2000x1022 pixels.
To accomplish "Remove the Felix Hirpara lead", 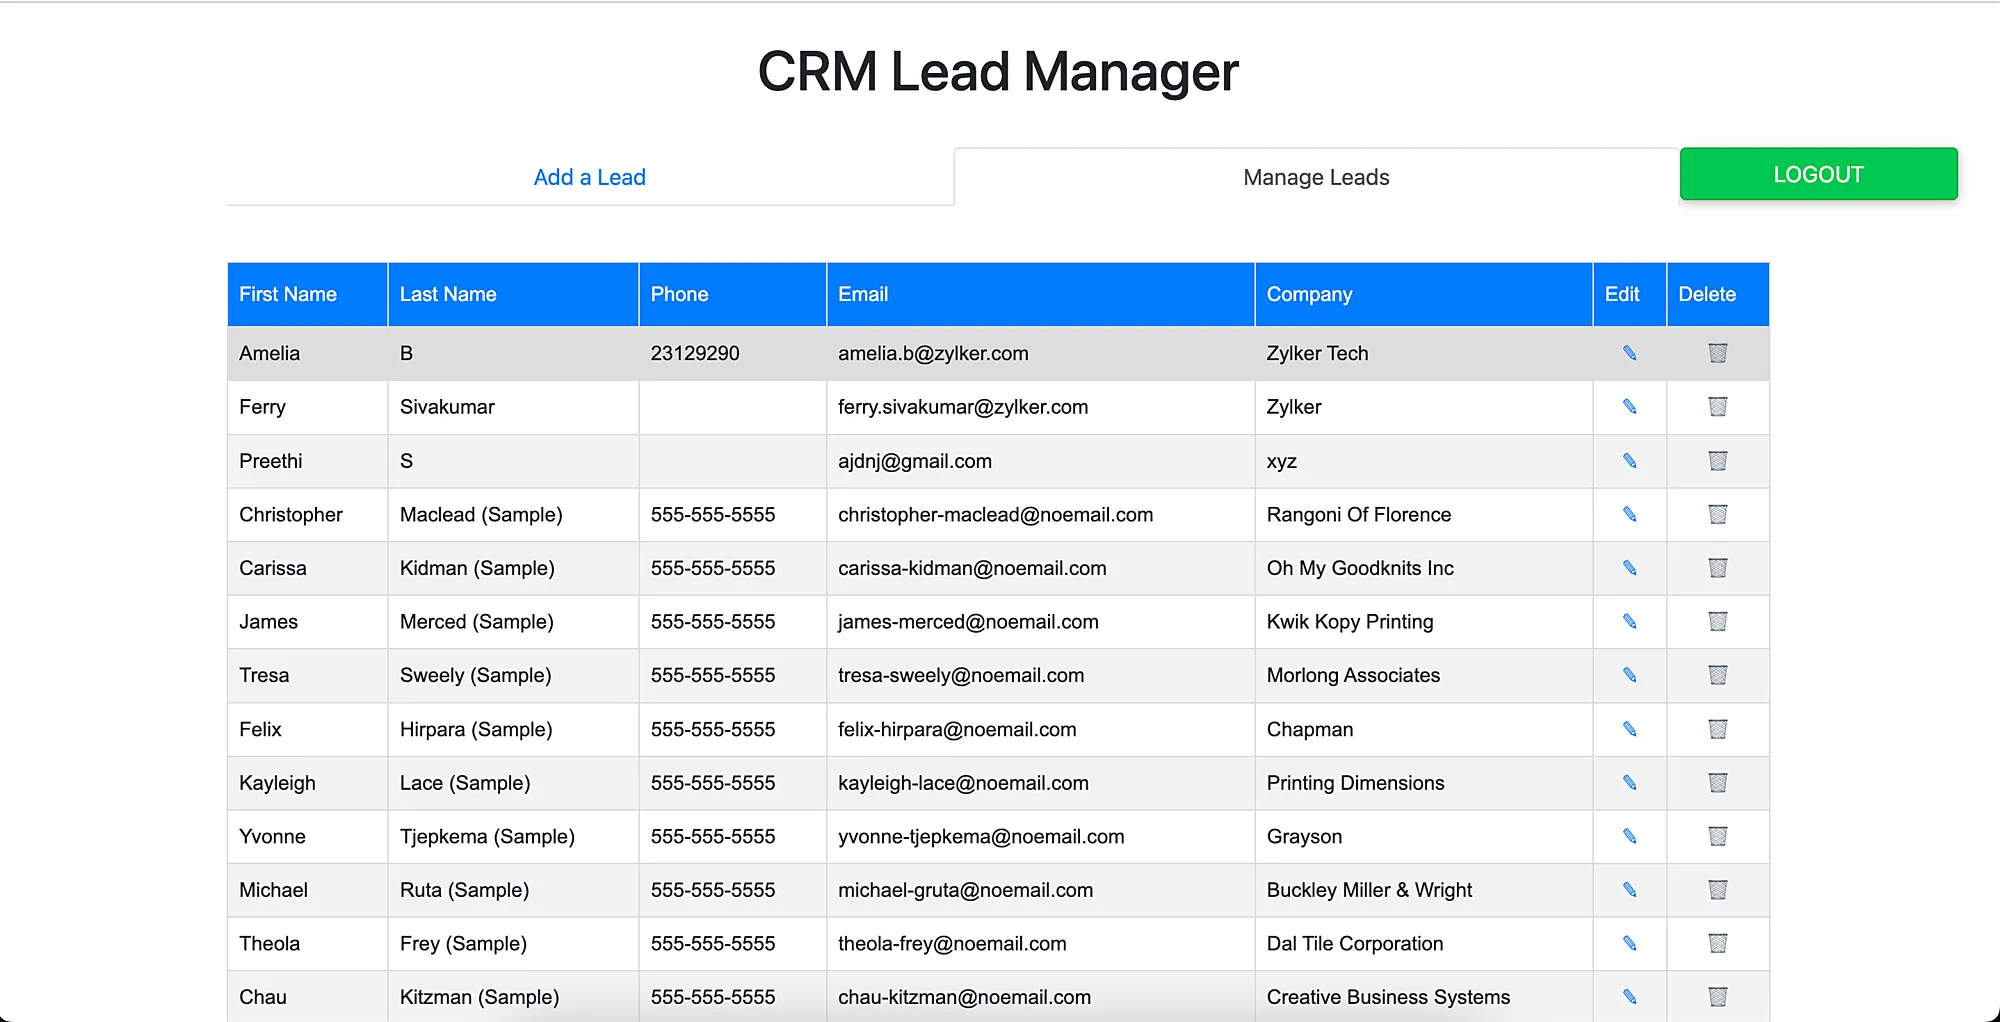I will (1717, 729).
